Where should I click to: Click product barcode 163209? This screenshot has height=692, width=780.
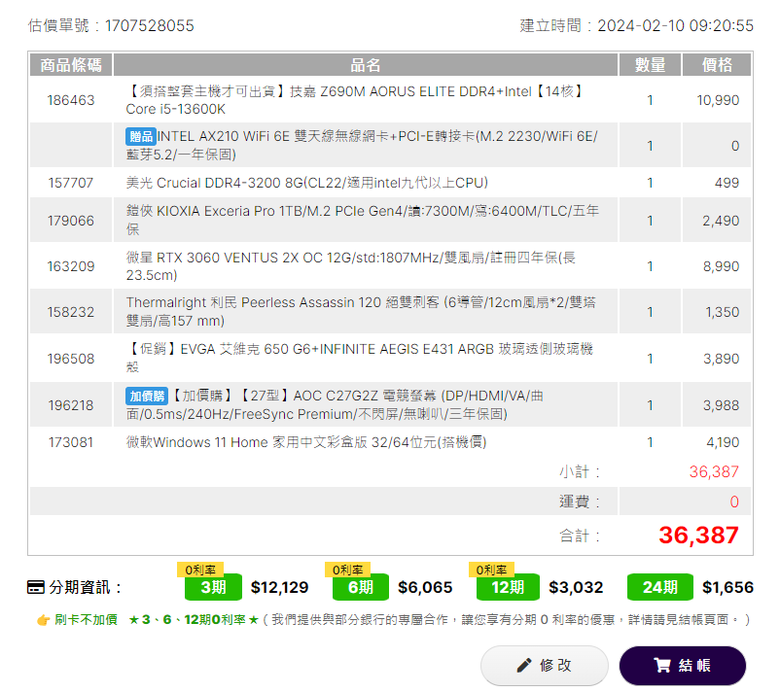point(71,267)
